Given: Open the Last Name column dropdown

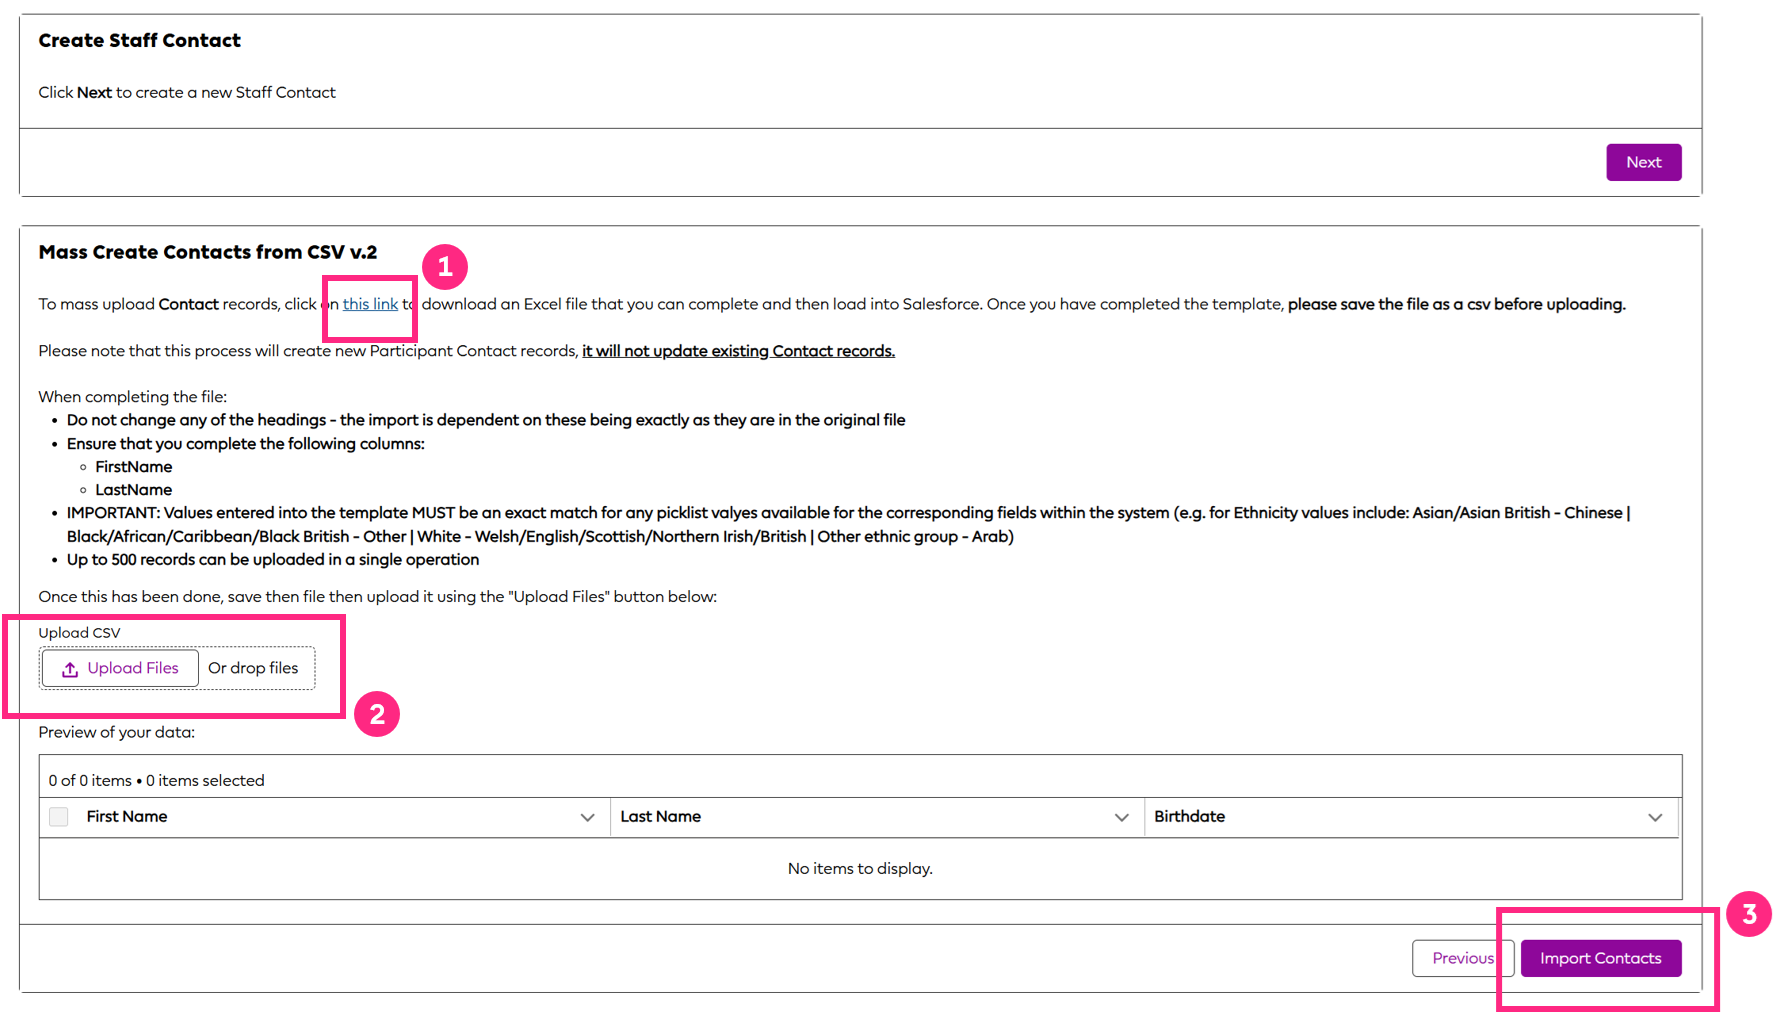Looking at the screenshot, I should tap(1121, 817).
